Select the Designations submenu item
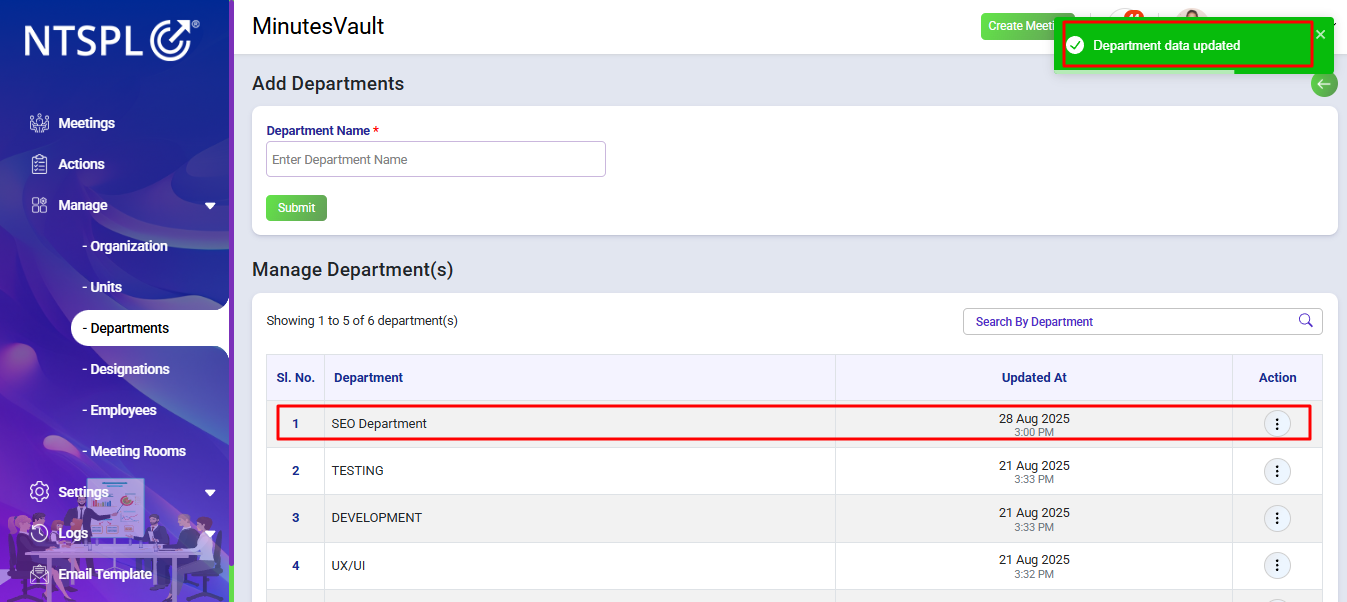This screenshot has width=1347, height=602. click(125, 369)
